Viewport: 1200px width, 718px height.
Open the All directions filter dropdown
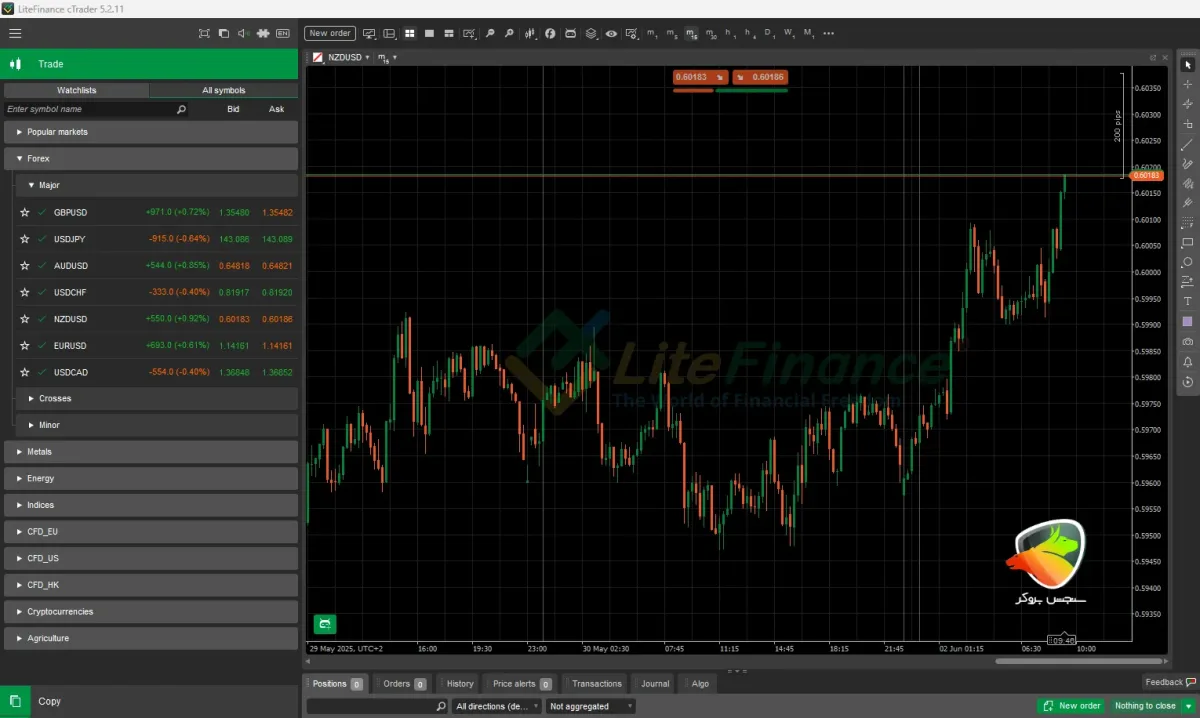pos(496,706)
